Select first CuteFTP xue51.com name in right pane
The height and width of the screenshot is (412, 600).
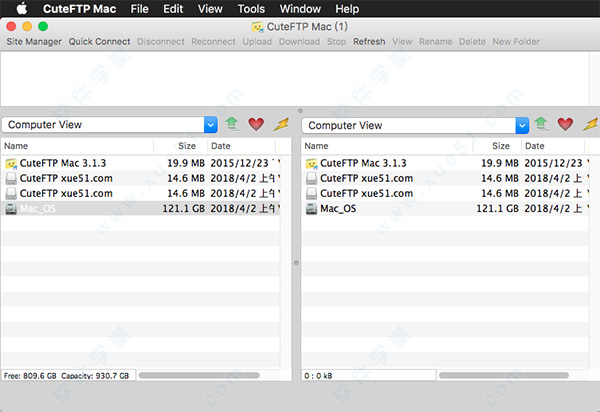click(x=367, y=178)
